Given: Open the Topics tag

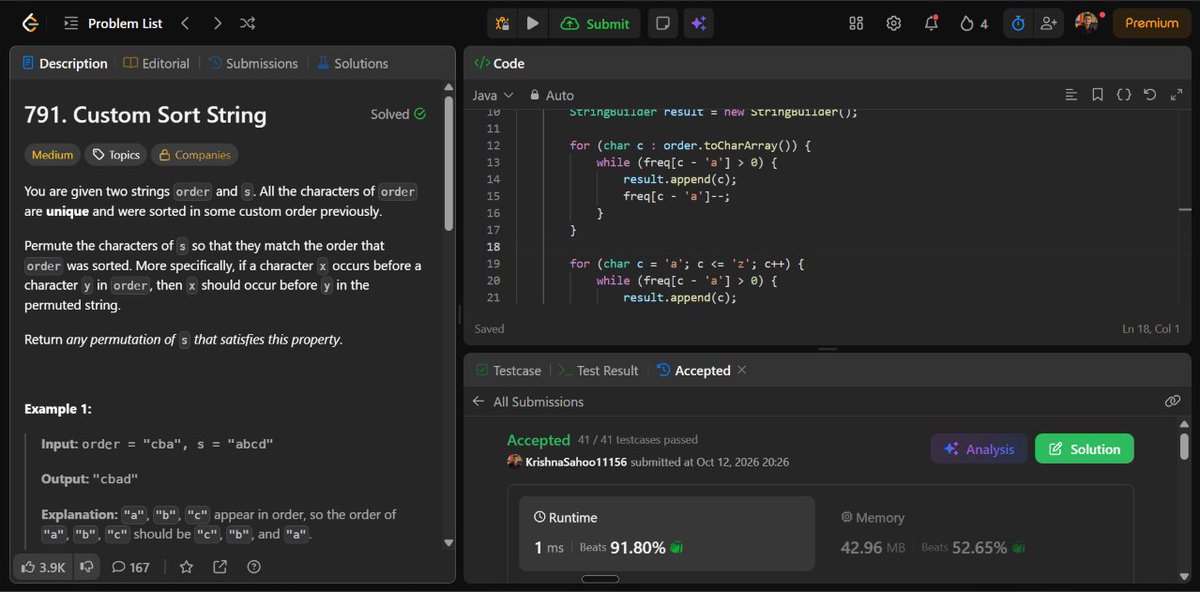Looking at the screenshot, I should point(115,155).
